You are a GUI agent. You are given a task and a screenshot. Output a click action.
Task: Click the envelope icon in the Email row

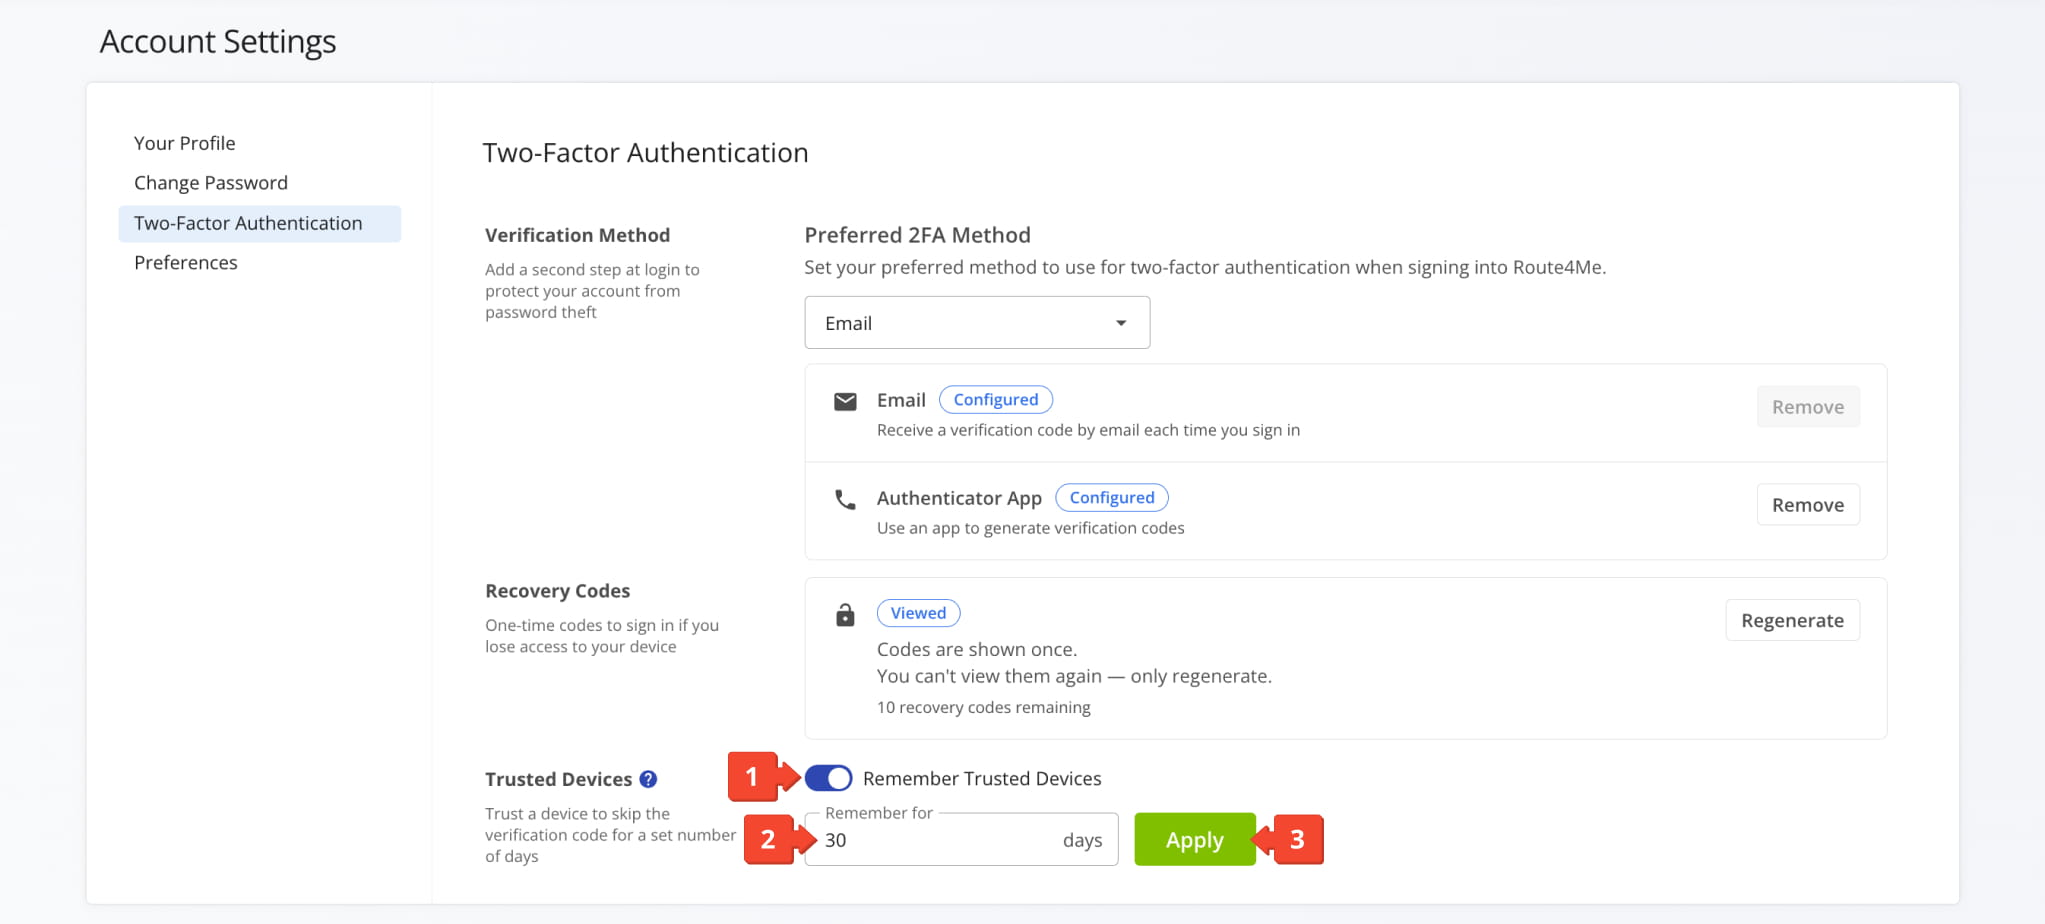tap(845, 402)
